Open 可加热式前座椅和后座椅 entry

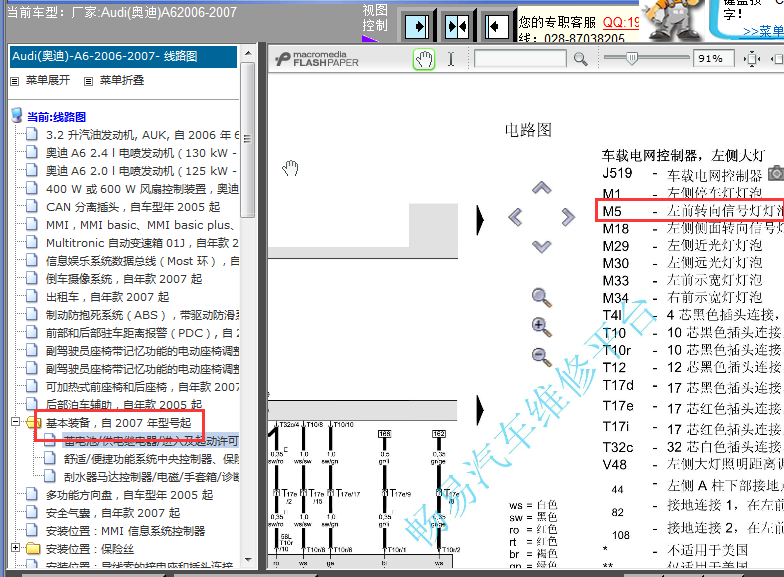coord(142,387)
